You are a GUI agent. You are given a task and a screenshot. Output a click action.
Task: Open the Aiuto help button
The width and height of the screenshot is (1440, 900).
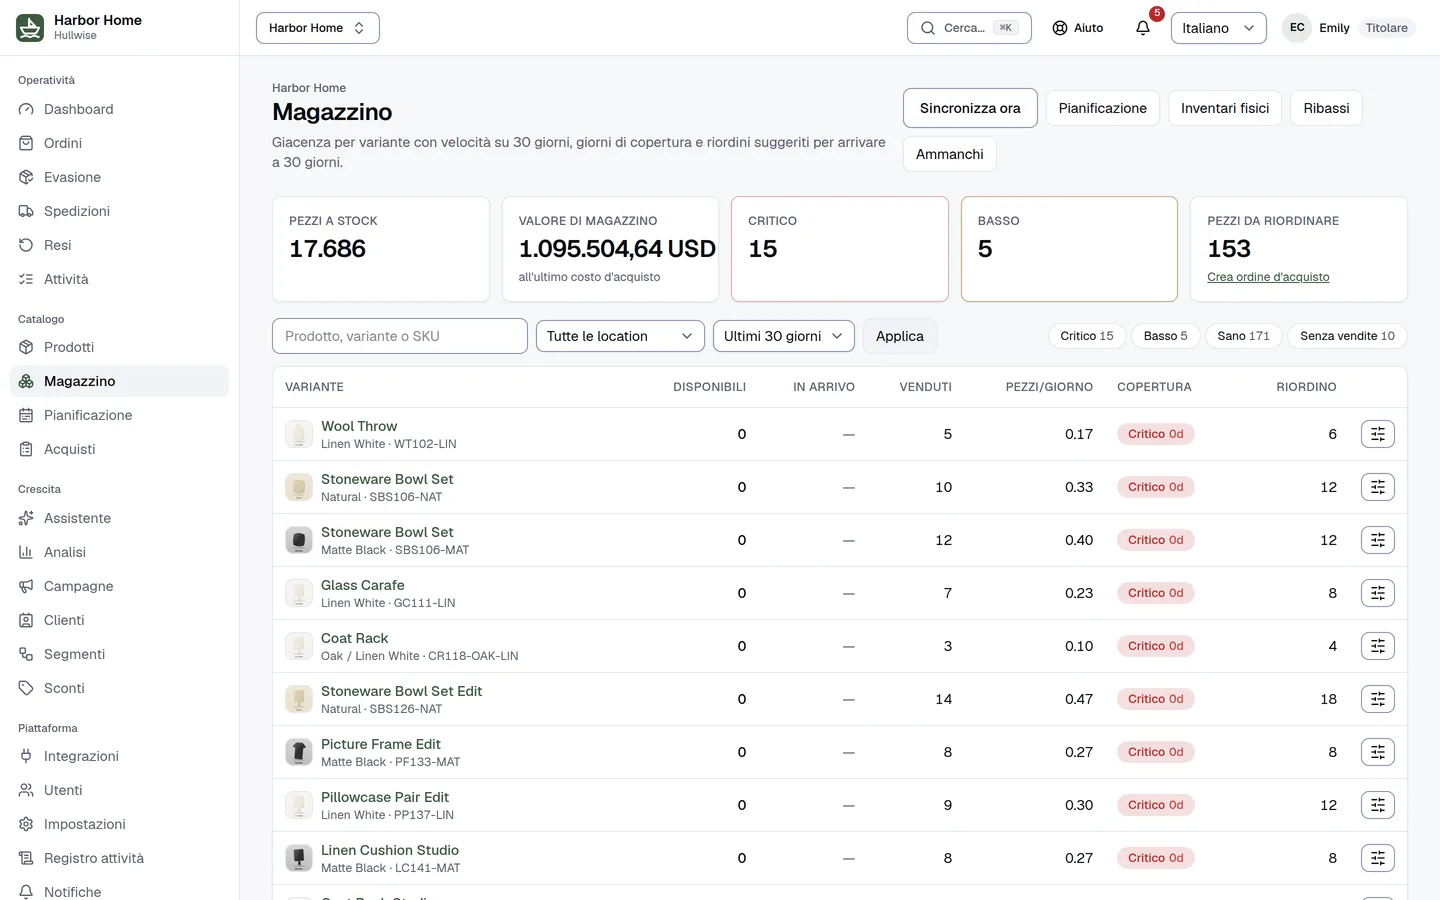tap(1078, 28)
